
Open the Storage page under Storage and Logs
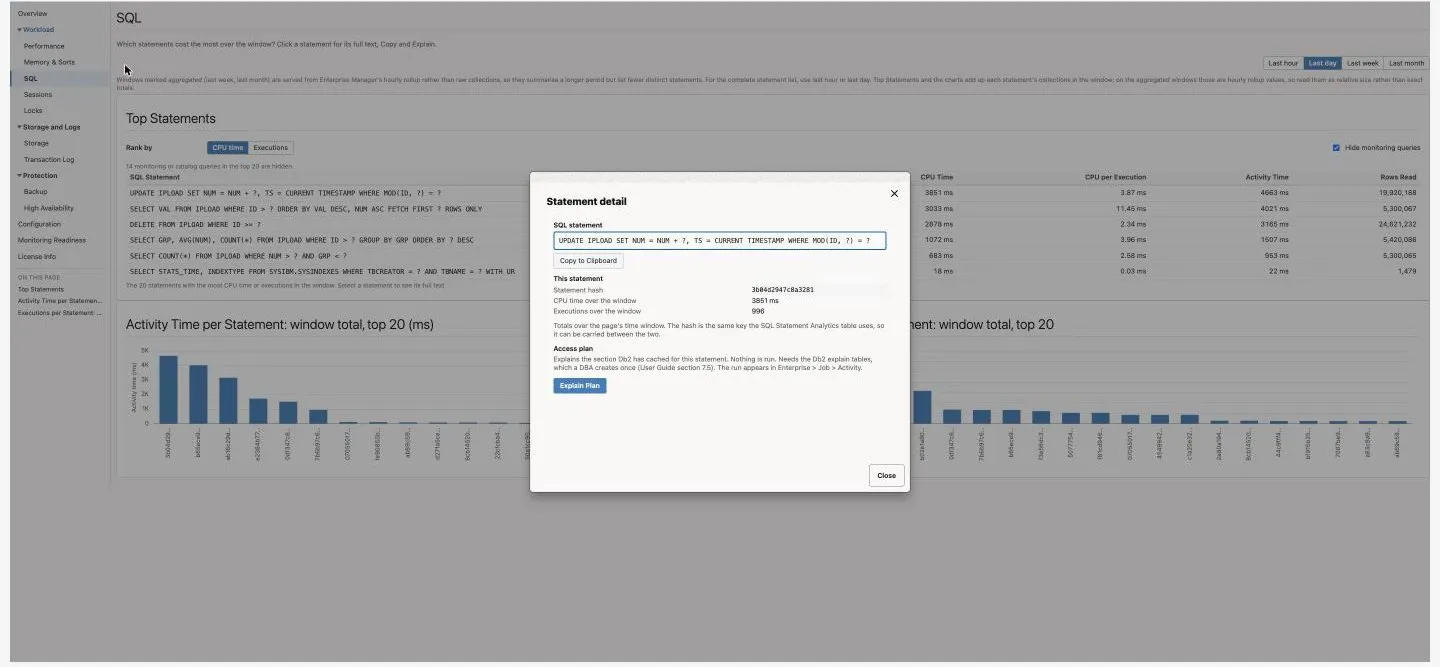coord(36,143)
